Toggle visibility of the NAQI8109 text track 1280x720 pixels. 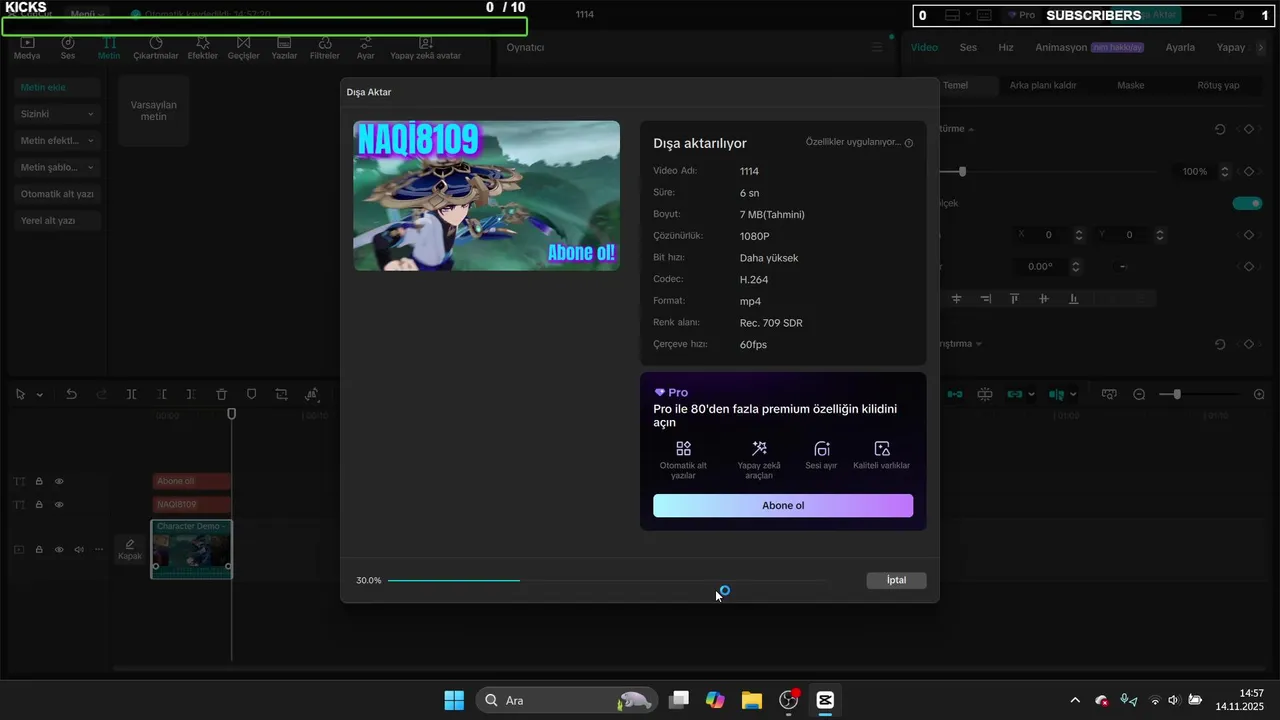click(59, 505)
